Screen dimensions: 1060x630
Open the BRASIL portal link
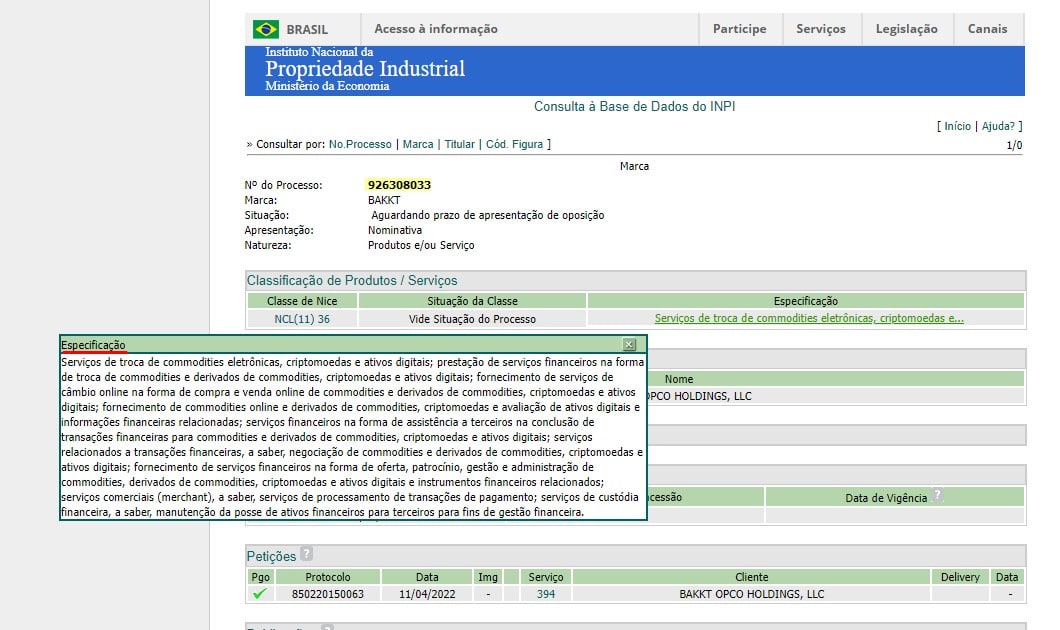tap(307, 30)
